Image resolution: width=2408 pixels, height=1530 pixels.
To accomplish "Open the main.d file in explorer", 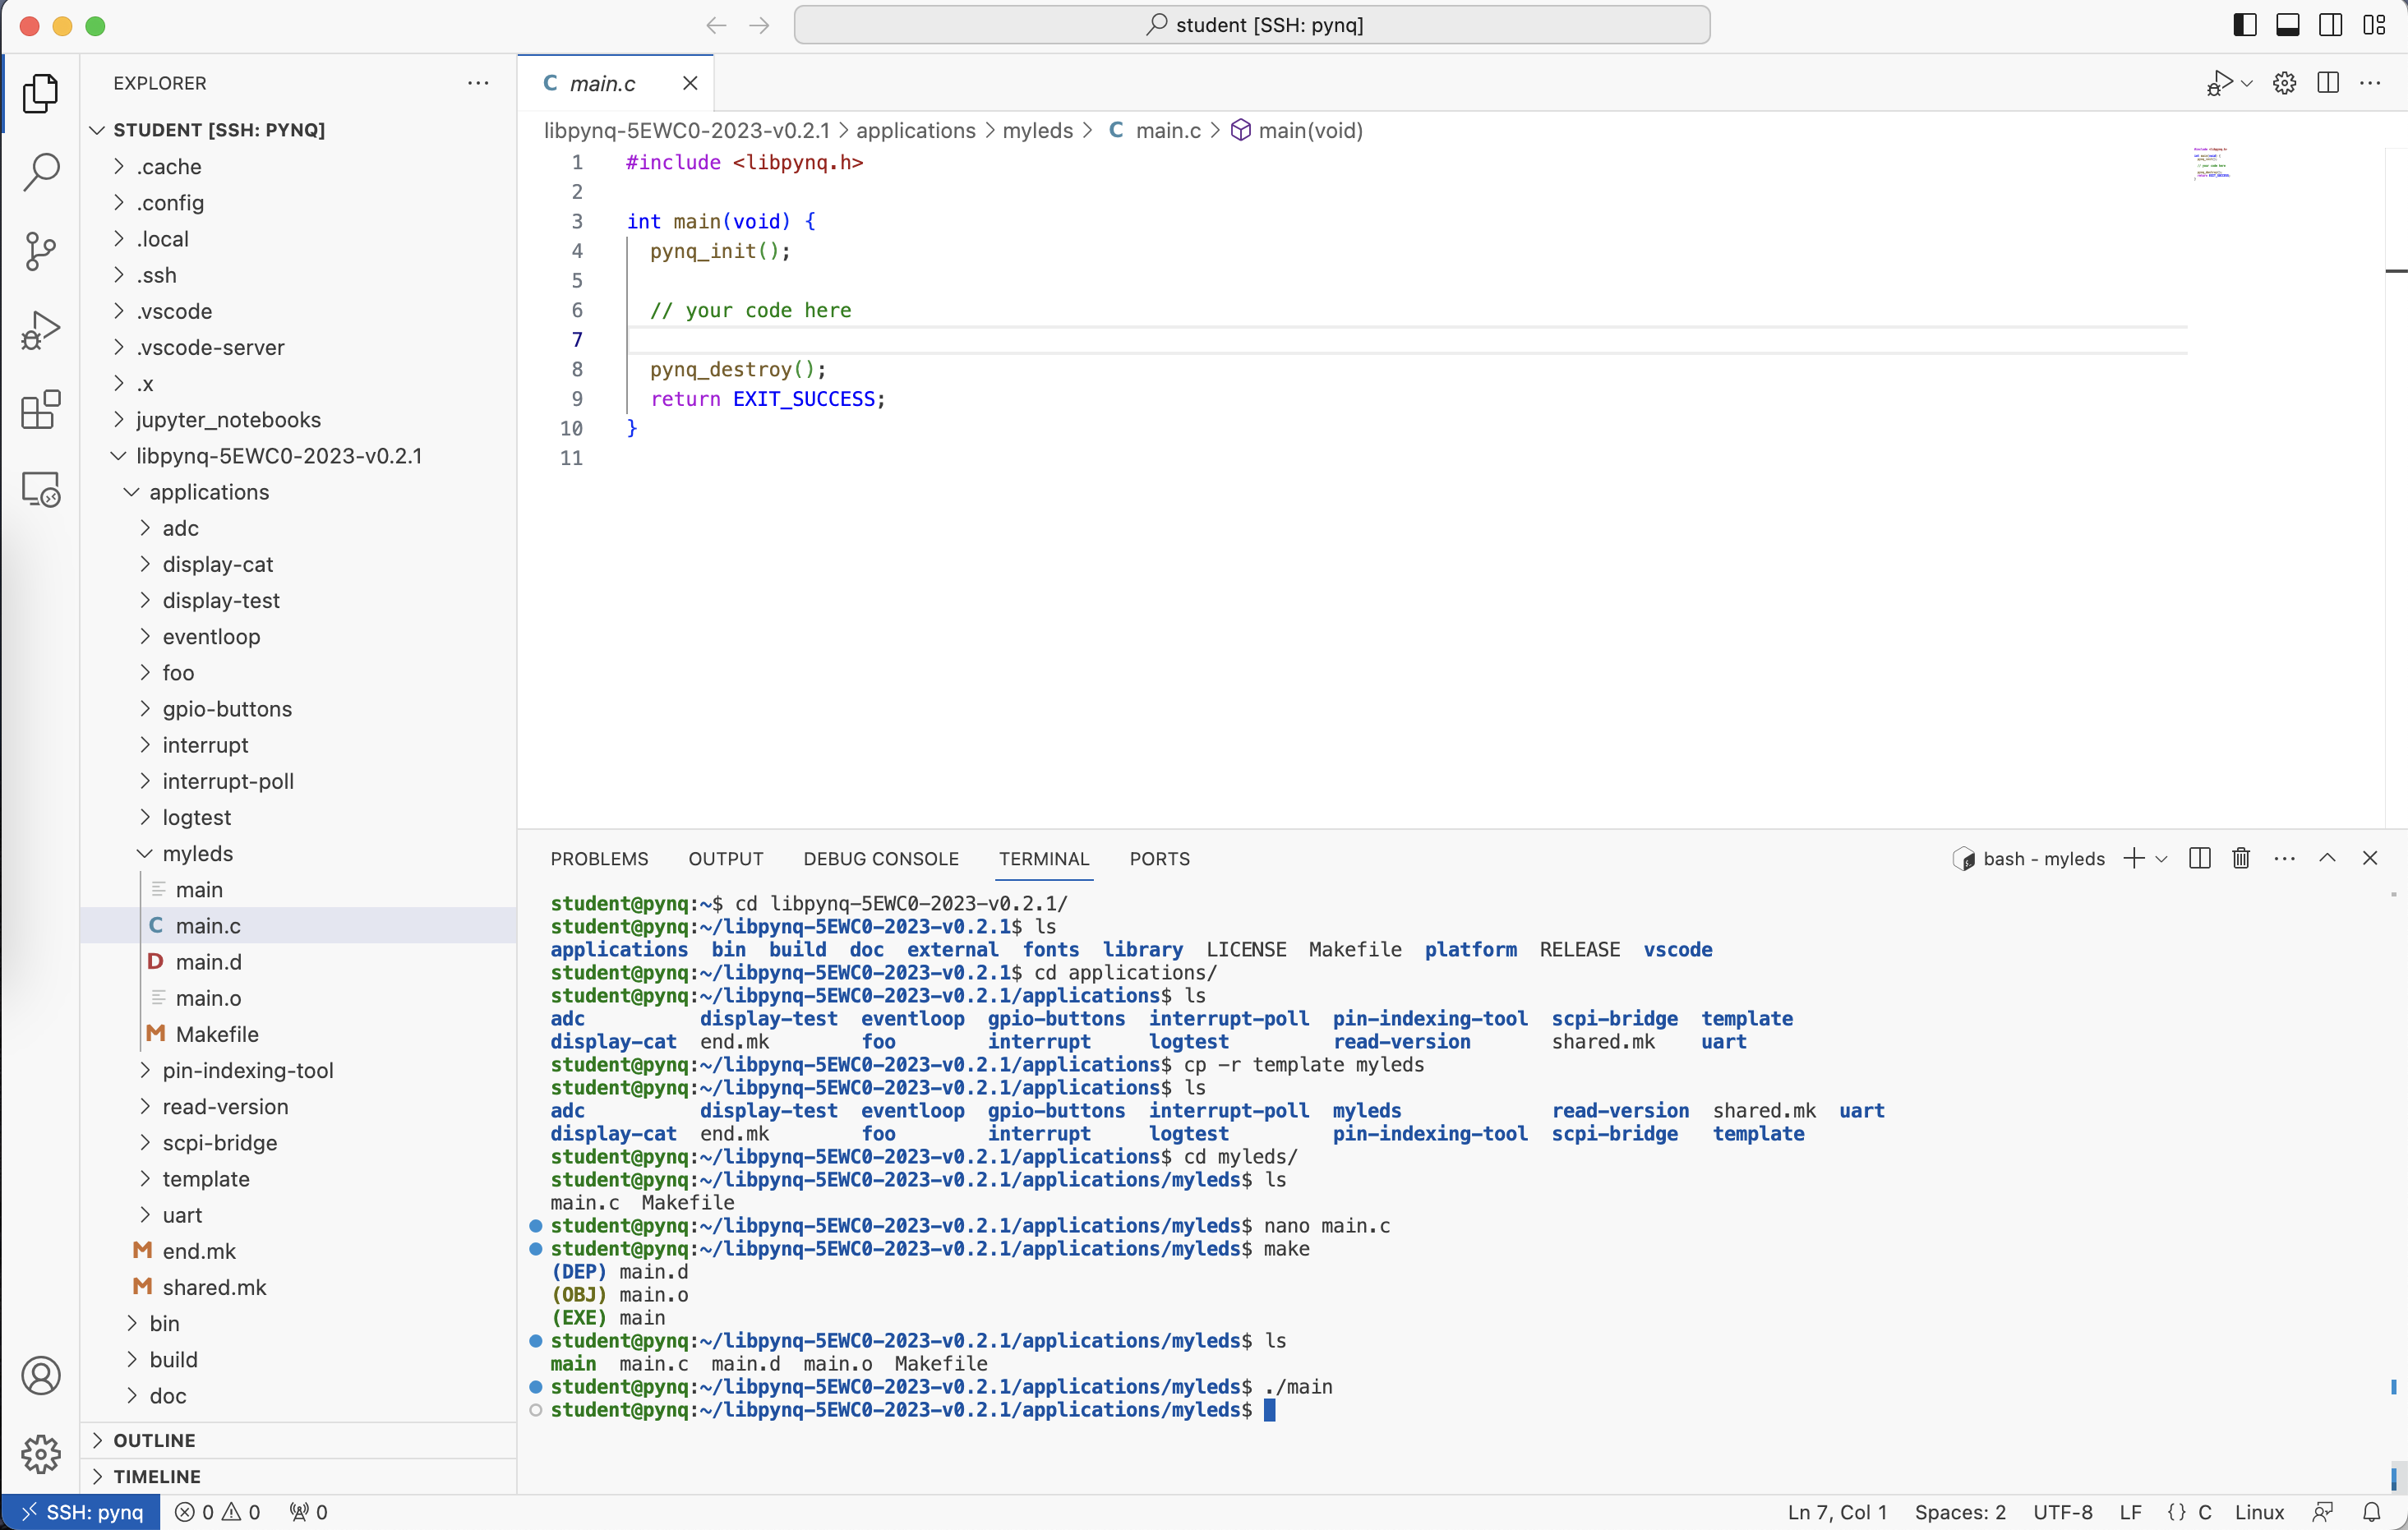I will 208,962.
